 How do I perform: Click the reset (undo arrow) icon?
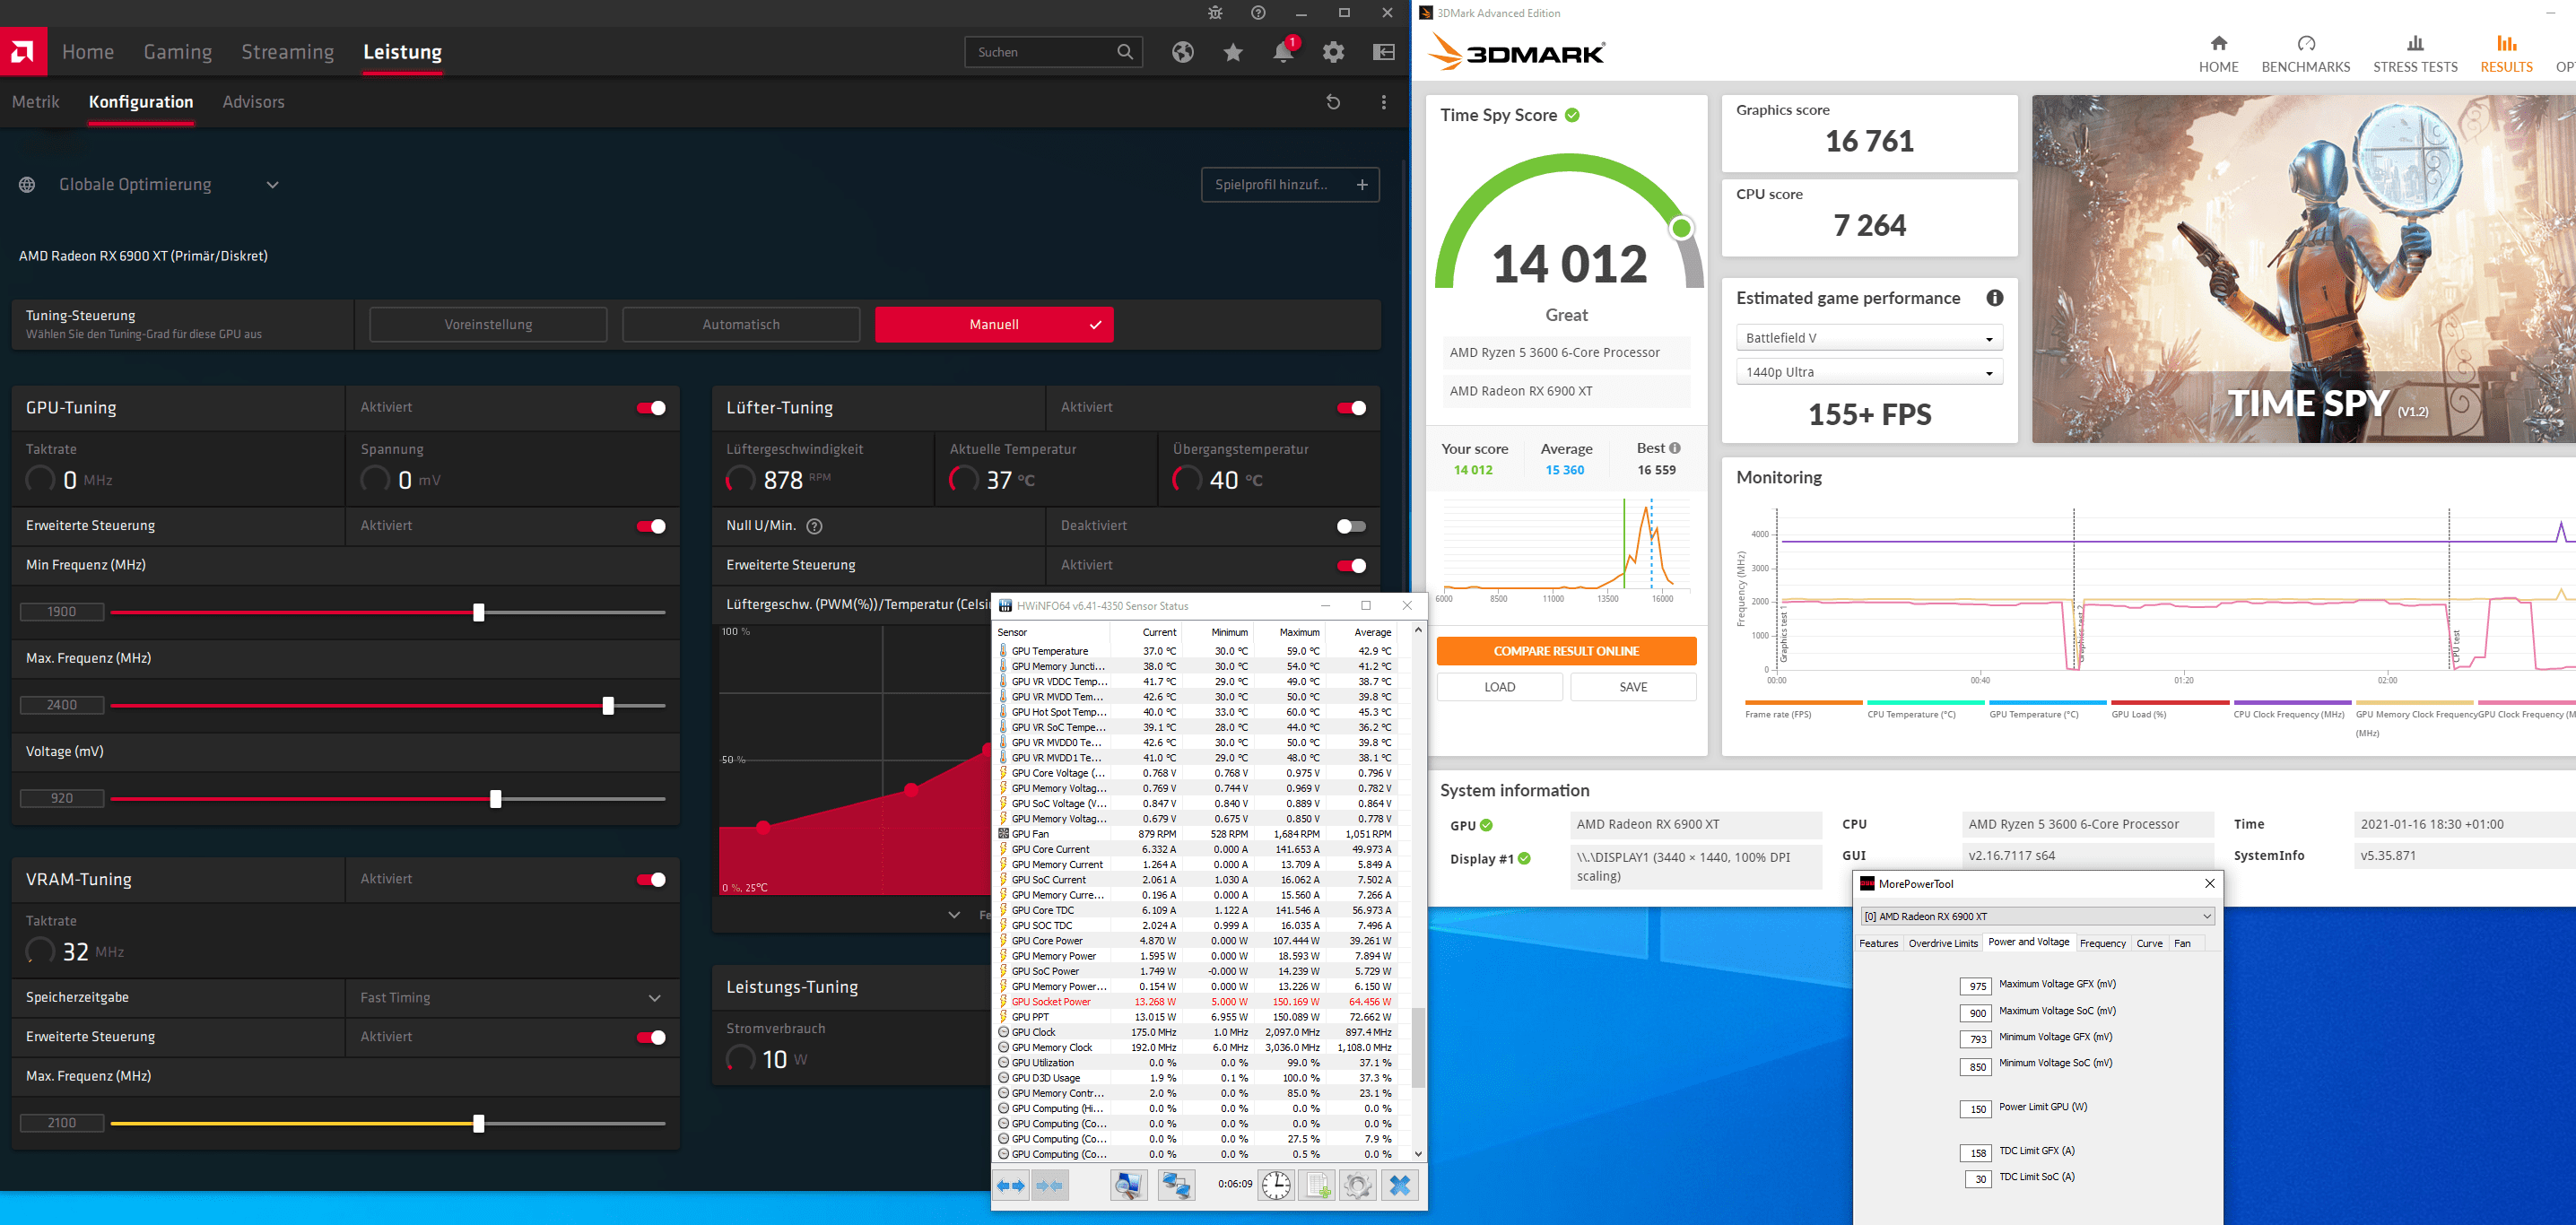point(1333,102)
